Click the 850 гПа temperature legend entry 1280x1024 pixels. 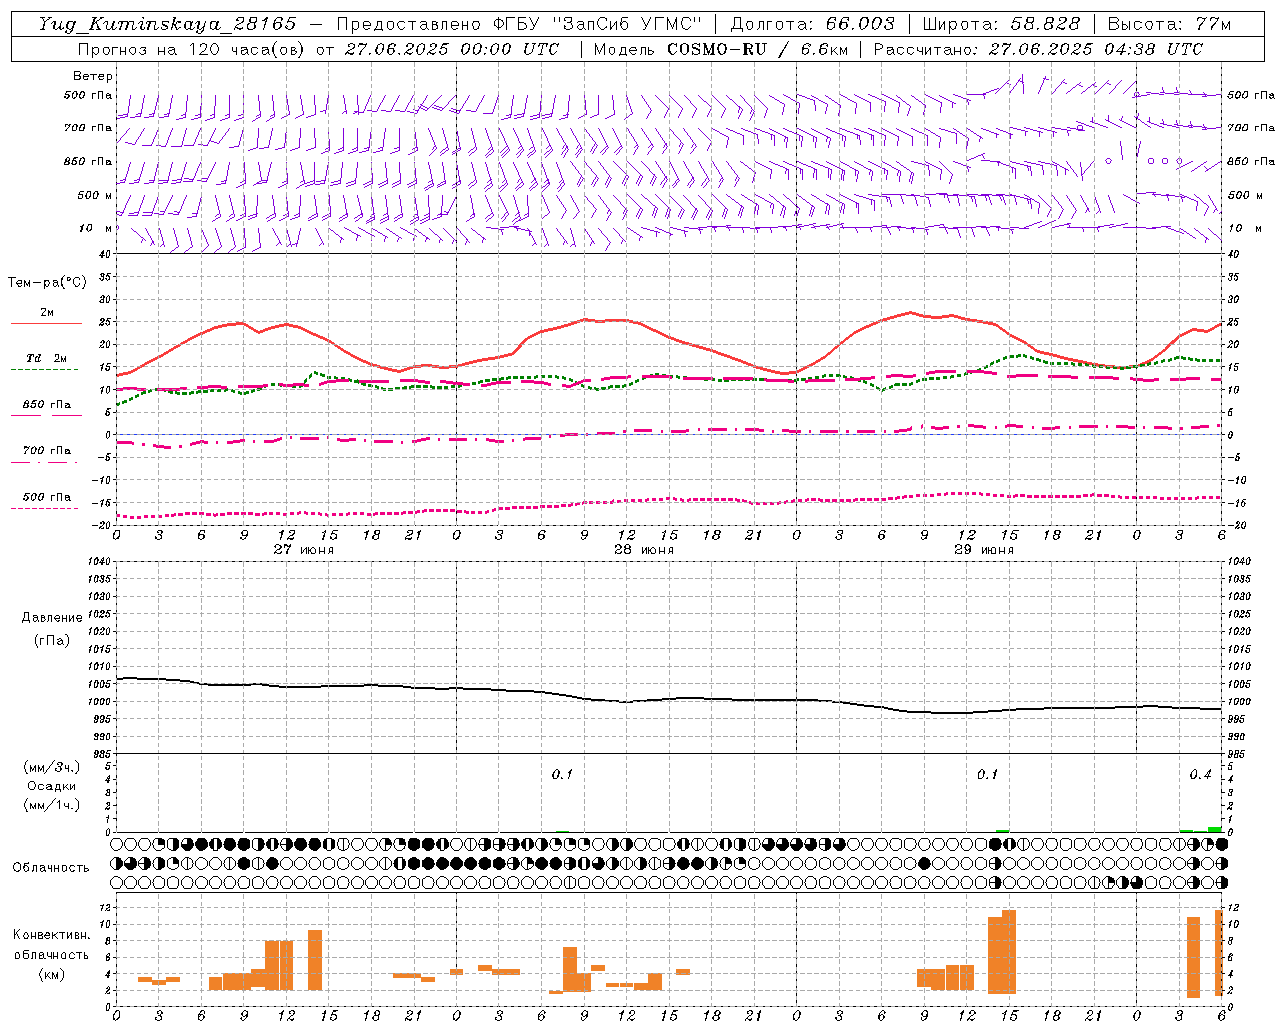pyautogui.click(x=47, y=405)
